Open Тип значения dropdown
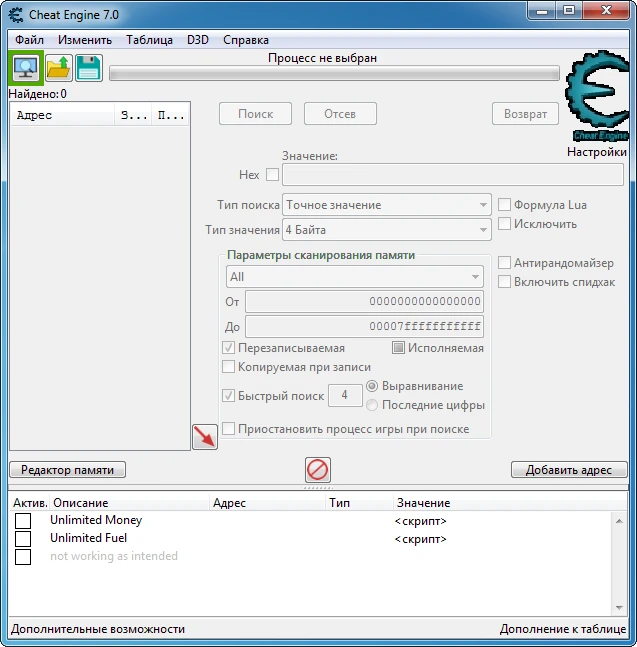 point(387,229)
